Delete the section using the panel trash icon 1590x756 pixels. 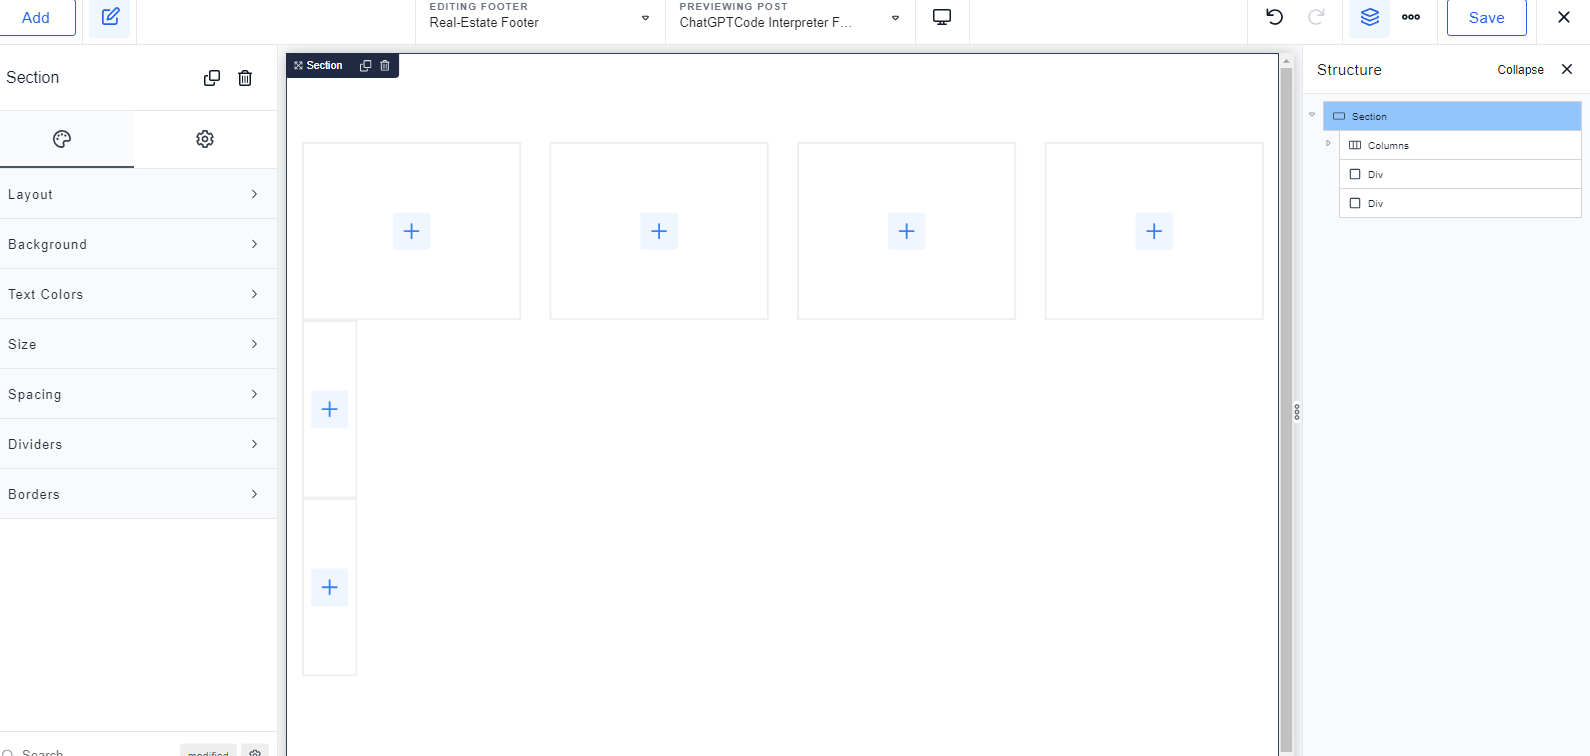click(245, 78)
